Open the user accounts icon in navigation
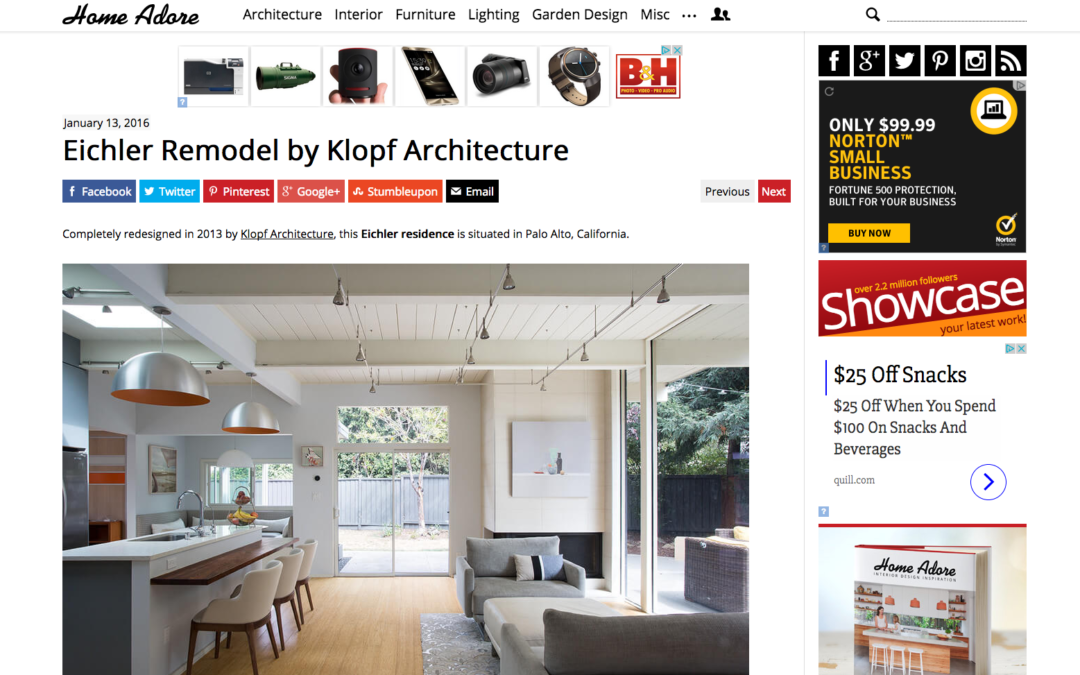The image size is (1080, 675). (x=720, y=14)
